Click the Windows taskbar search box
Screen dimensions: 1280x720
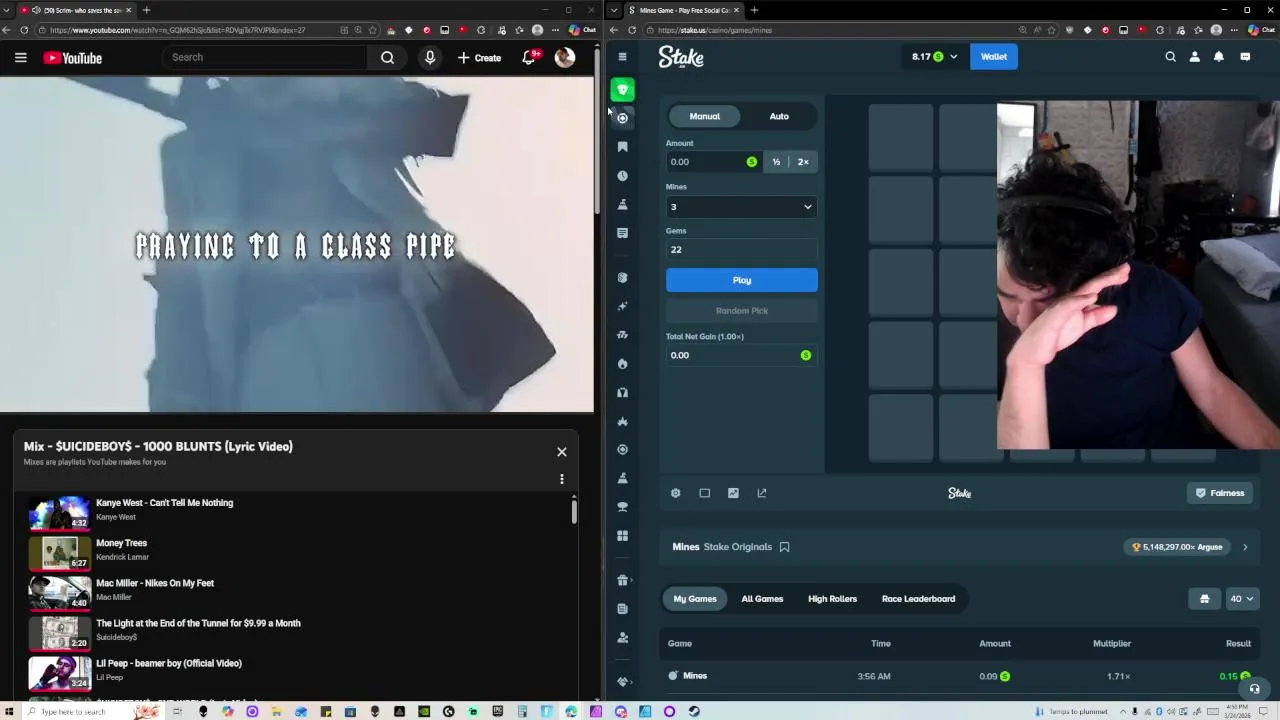[x=76, y=712]
